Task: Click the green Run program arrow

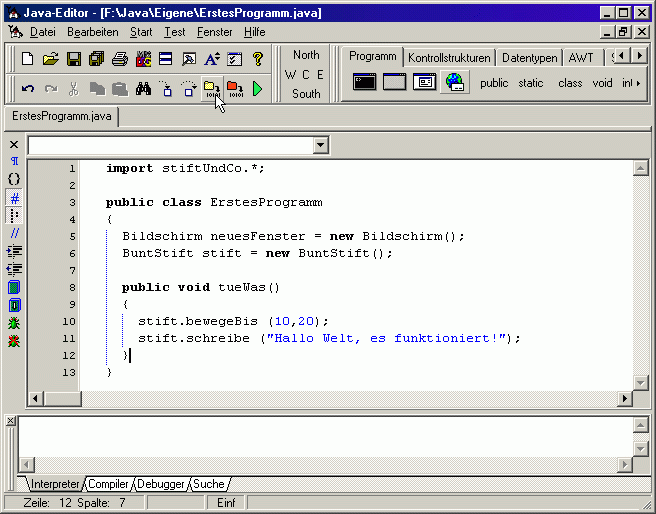Action: pos(257,89)
